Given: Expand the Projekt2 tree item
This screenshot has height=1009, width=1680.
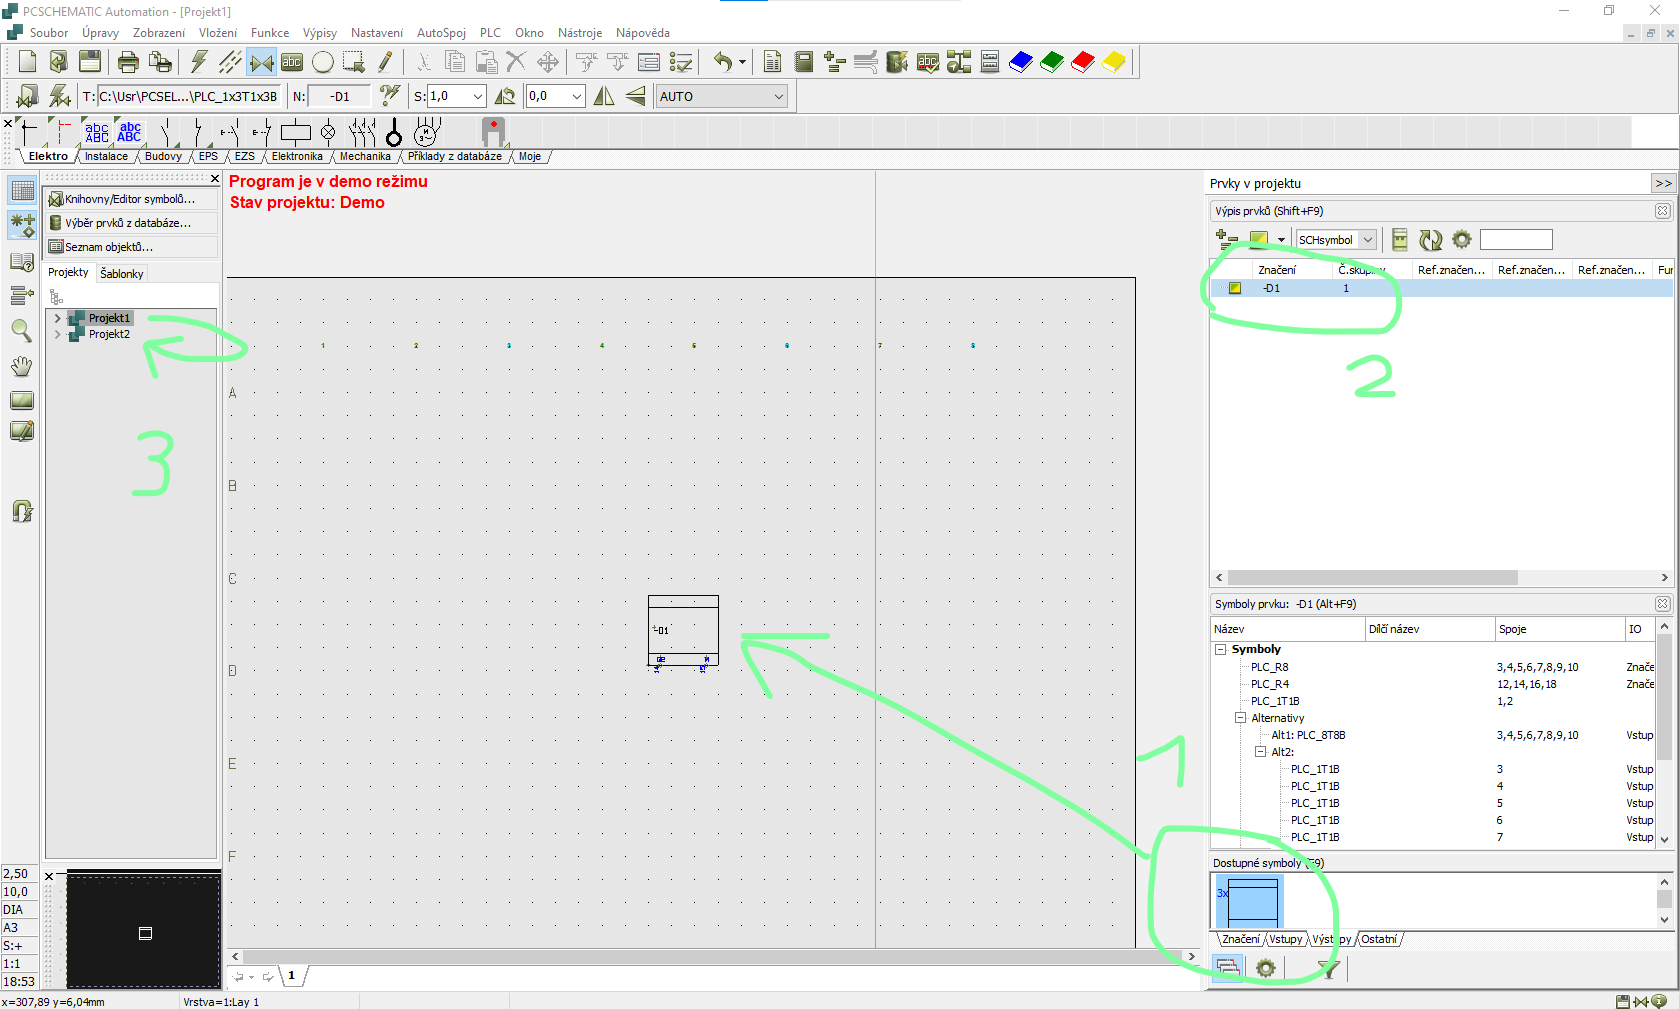Looking at the screenshot, I should coord(58,334).
